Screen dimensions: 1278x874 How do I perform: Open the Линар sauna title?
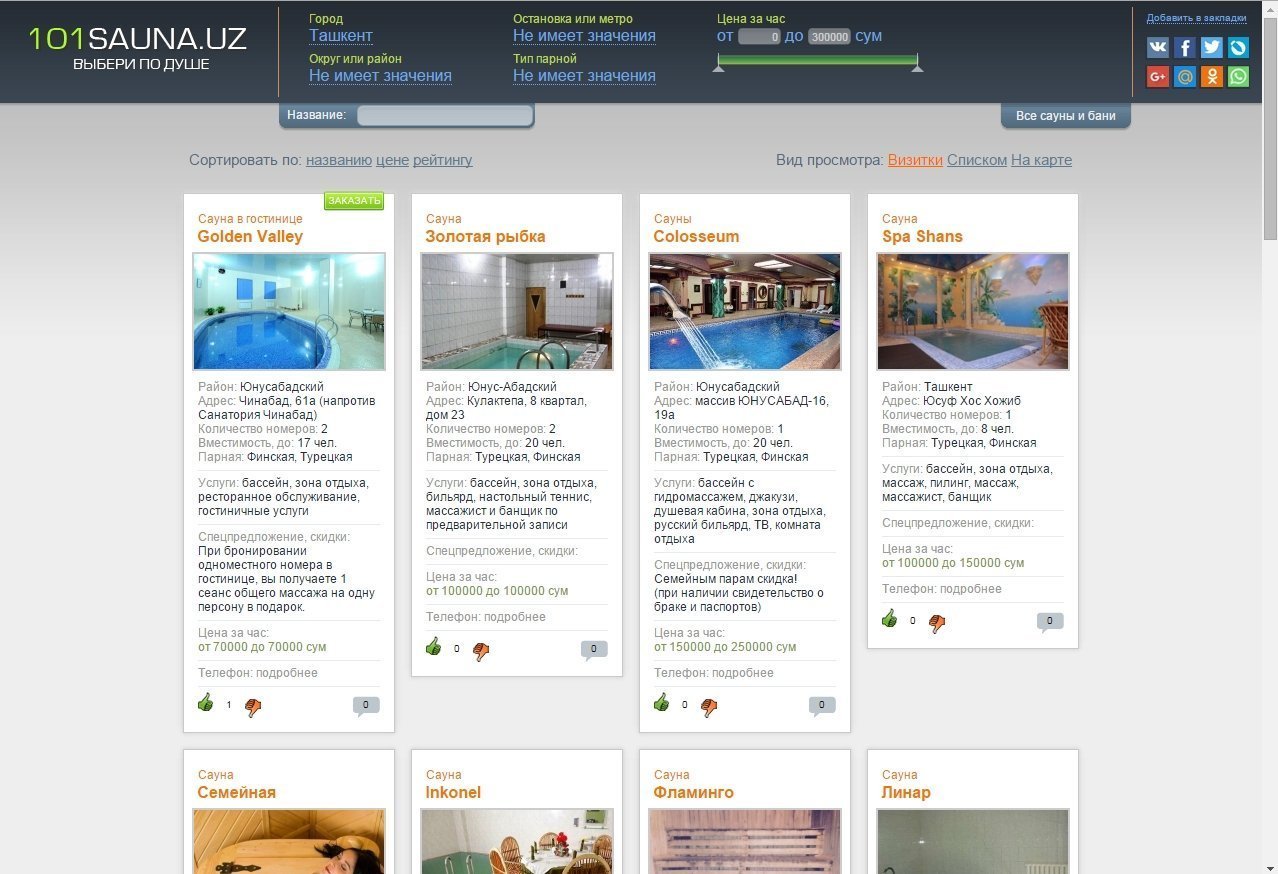tap(906, 793)
